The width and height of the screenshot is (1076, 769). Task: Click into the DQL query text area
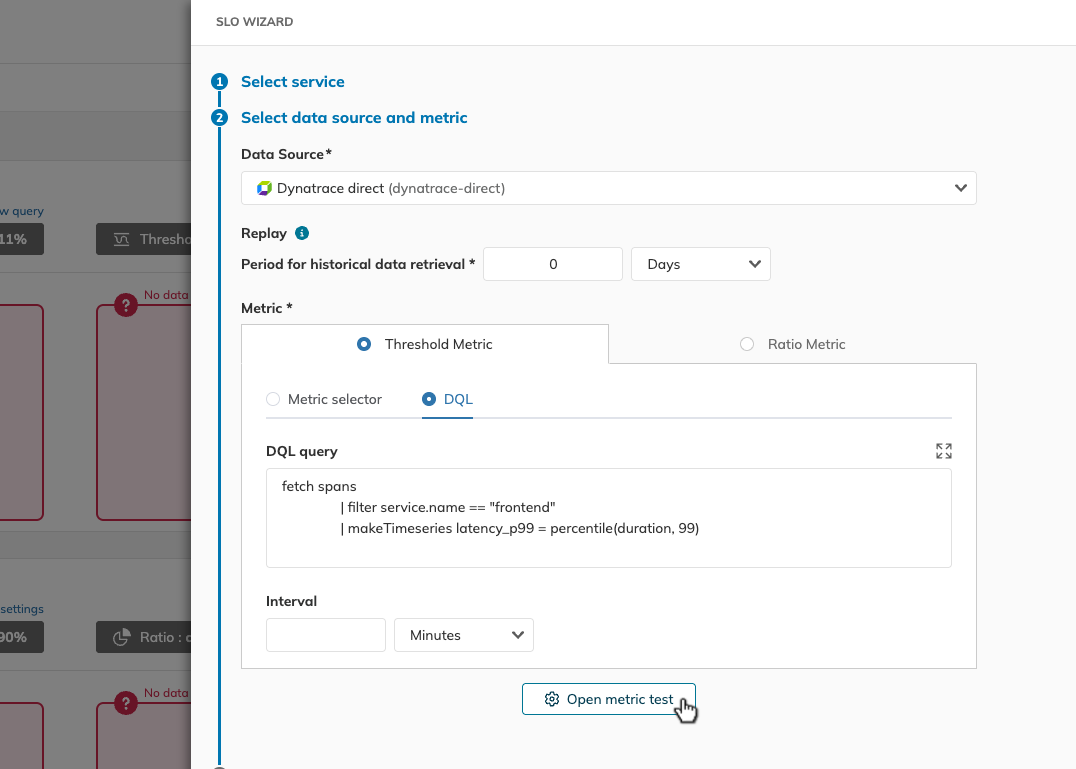coord(609,518)
